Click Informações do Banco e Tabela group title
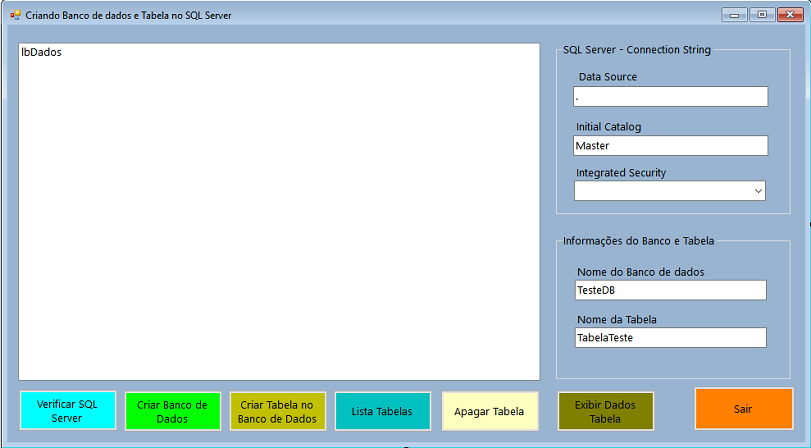The width and height of the screenshot is (811, 448). pos(638,241)
